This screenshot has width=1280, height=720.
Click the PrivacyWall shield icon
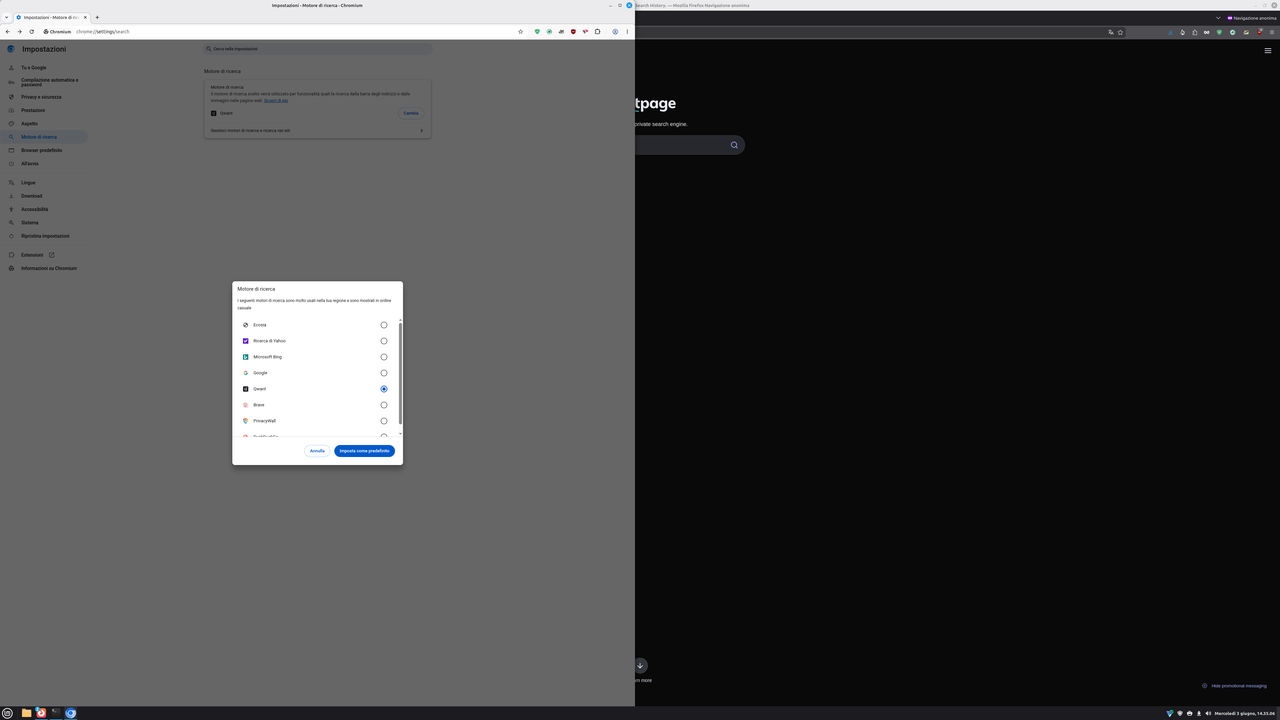[245, 421]
